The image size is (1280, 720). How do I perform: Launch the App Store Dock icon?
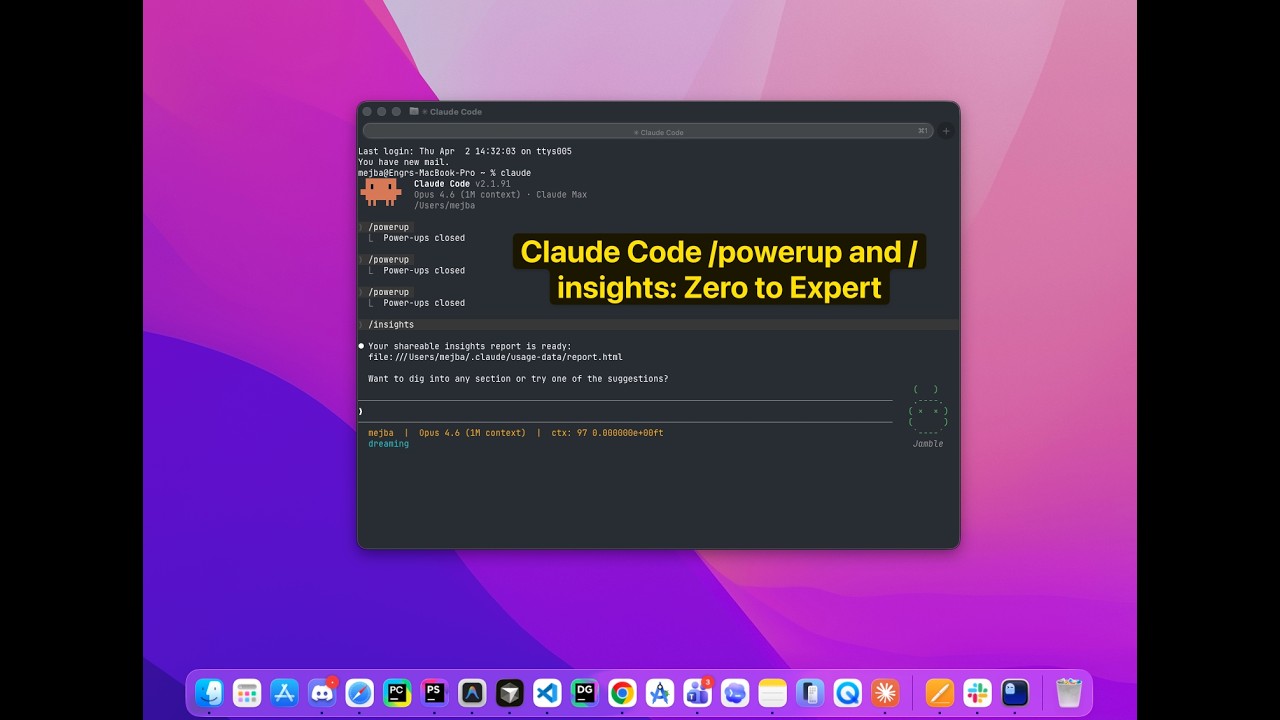[x=284, y=692]
